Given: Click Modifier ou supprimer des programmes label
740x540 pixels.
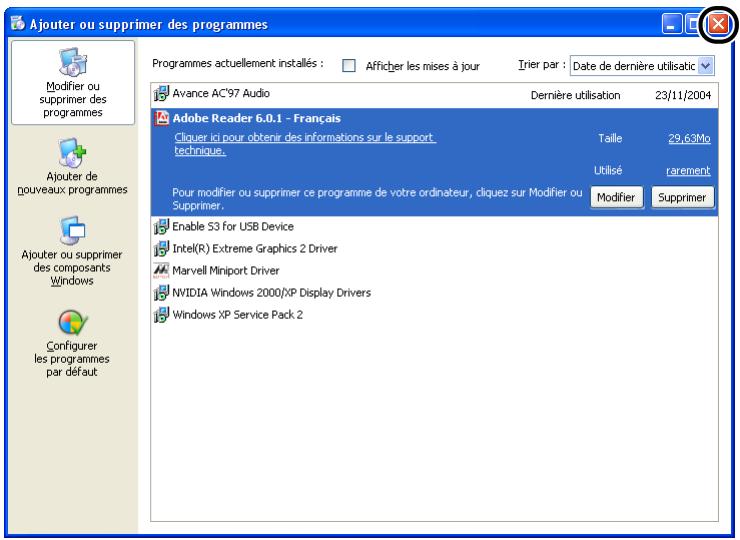Looking at the screenshot, I should (x=73, y=99).
